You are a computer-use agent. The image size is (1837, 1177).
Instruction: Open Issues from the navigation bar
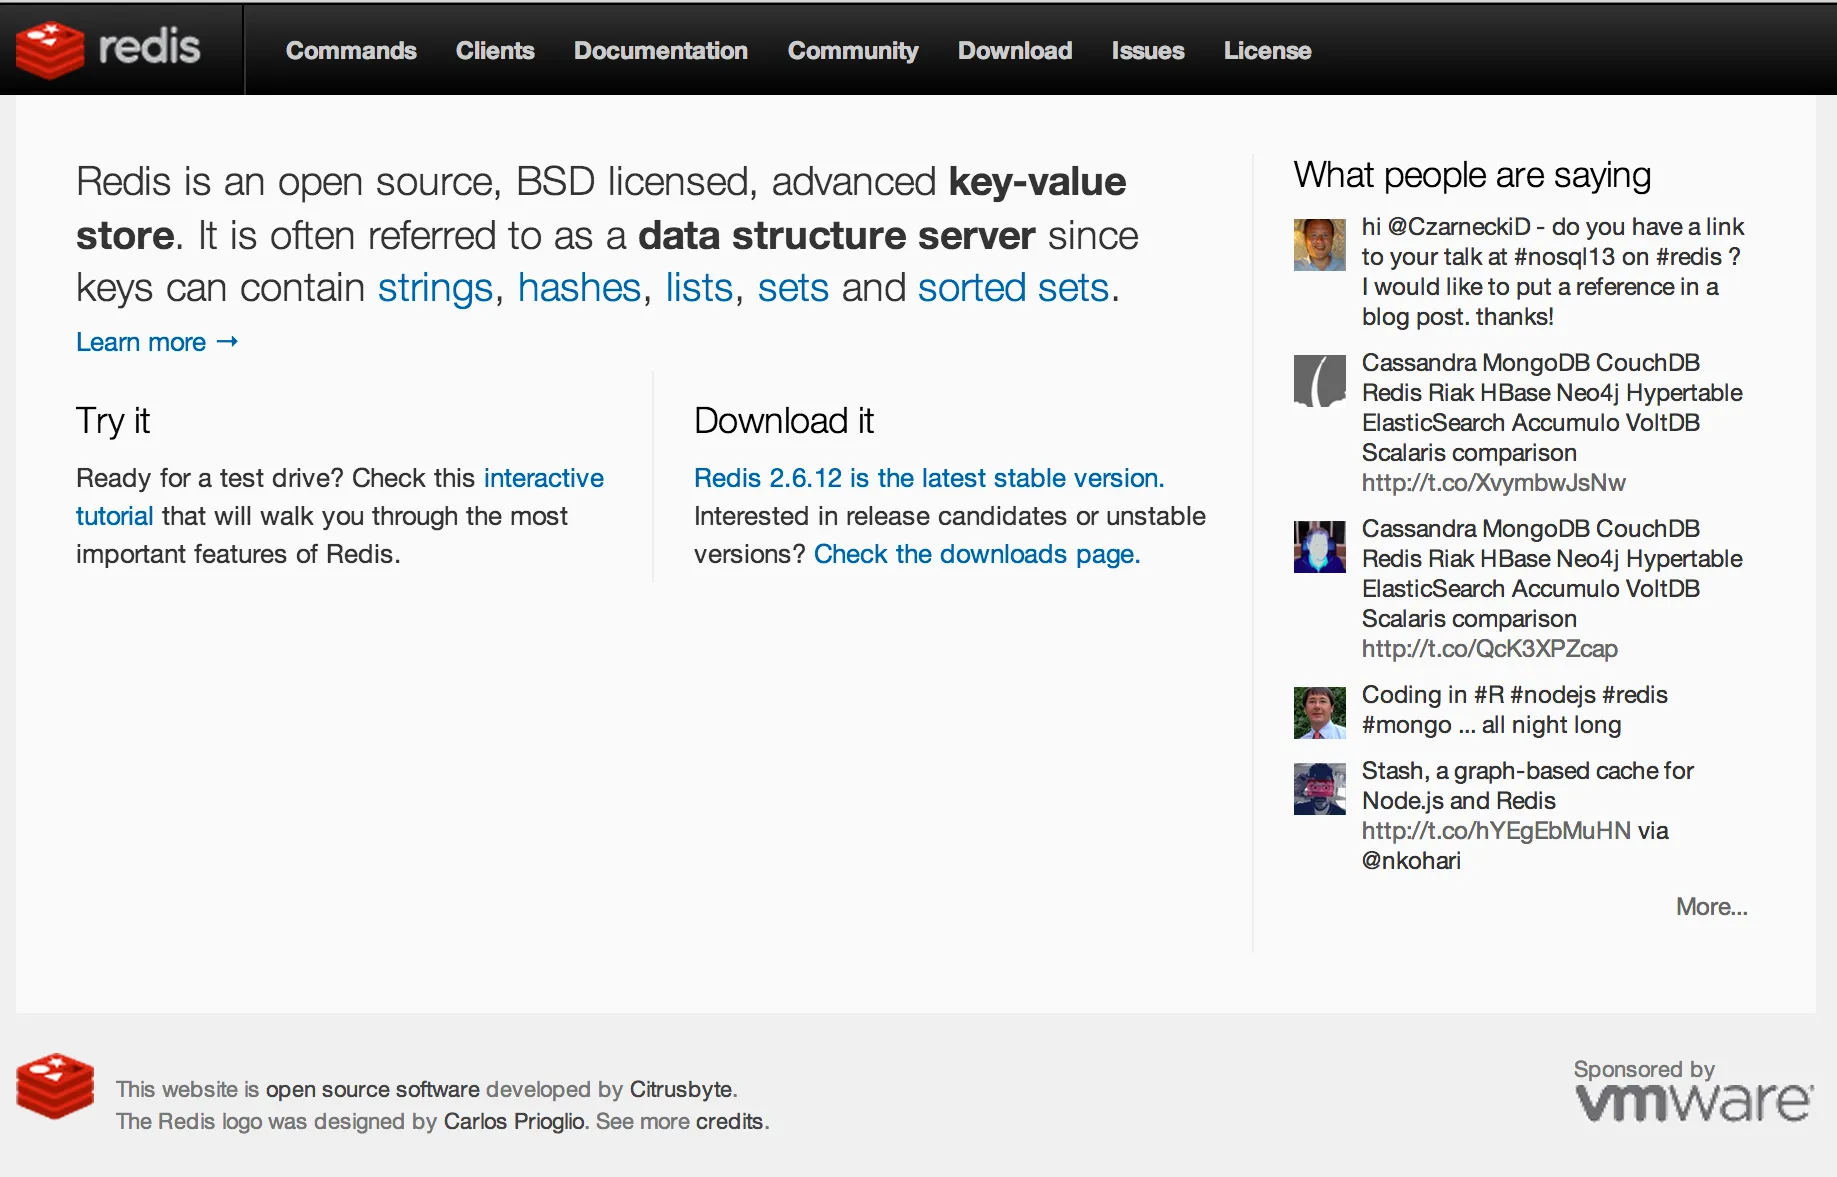coord(1147,51)
